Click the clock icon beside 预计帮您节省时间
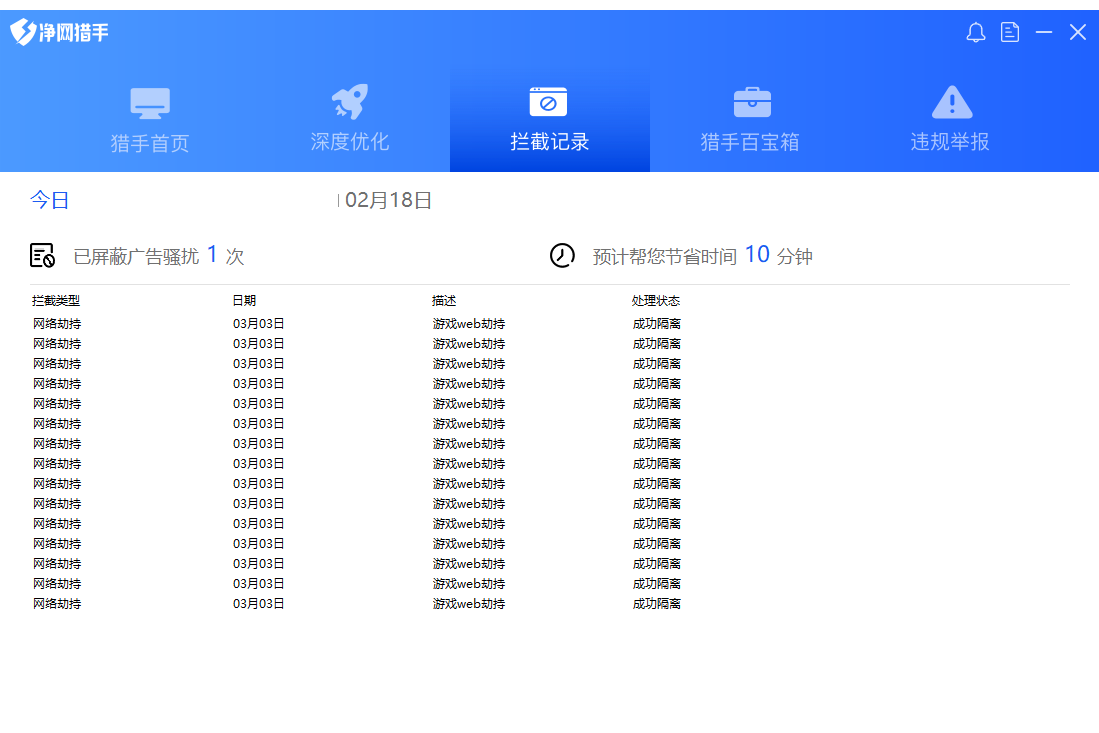This screenshot has width=1099, height=733. pyautogui.click(x=563, y=255)
